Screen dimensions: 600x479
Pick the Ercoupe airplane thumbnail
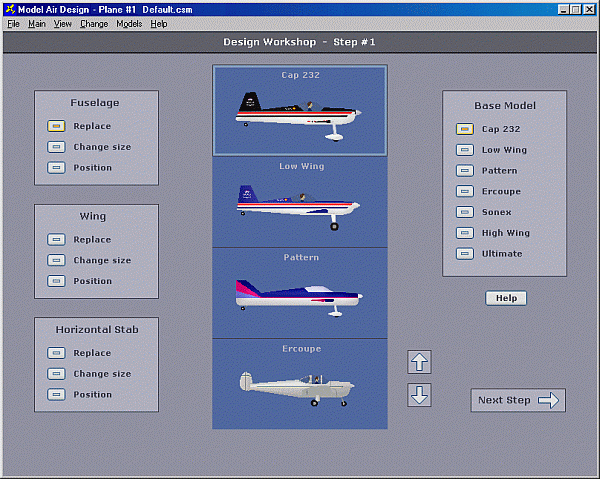tap(300, 384)
